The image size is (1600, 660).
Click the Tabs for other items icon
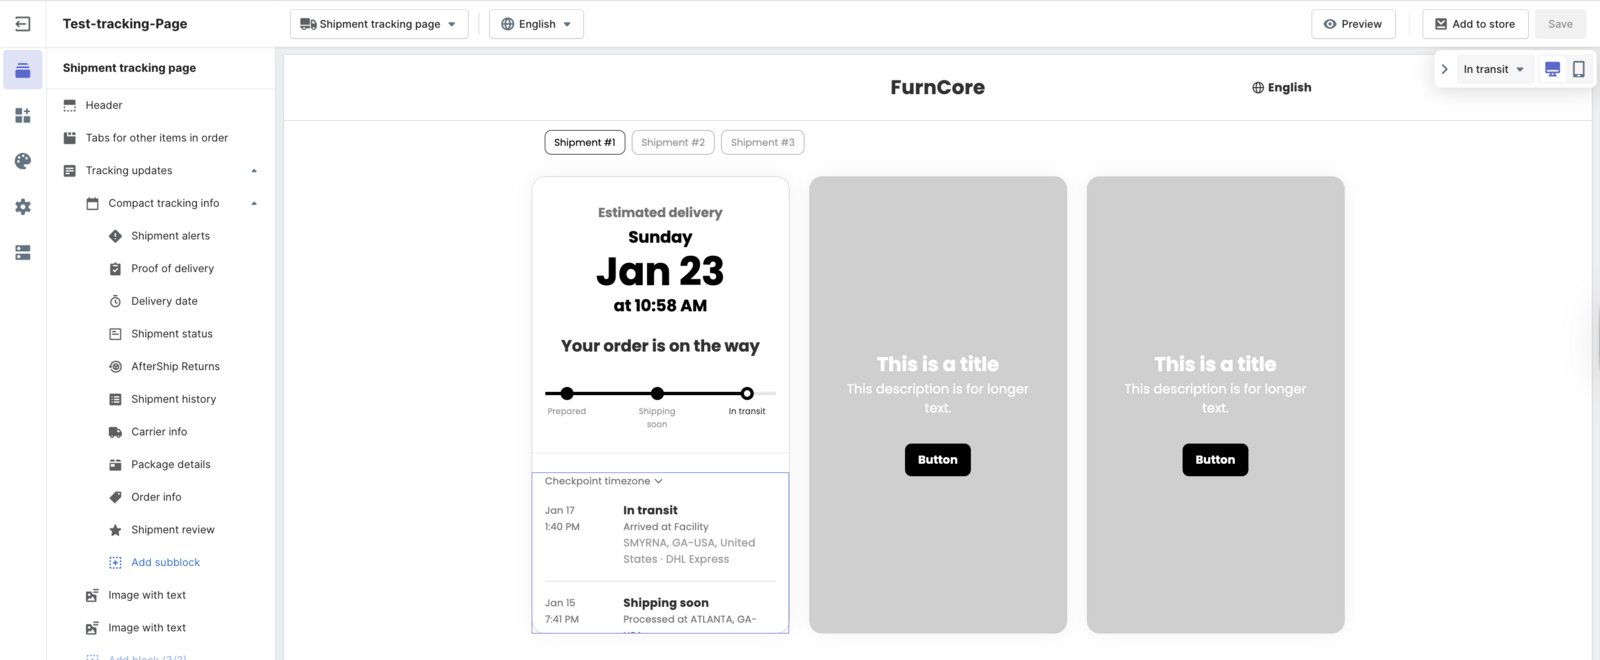coord(70,138)
